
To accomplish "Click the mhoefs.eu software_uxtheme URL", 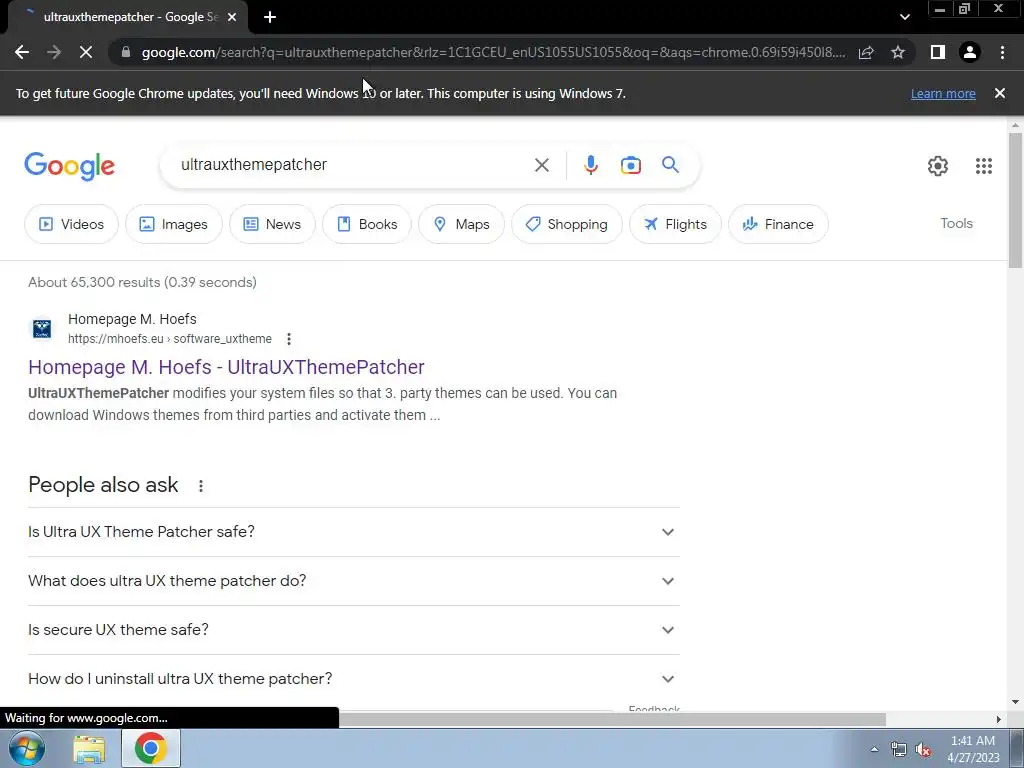I will point(170,339).
